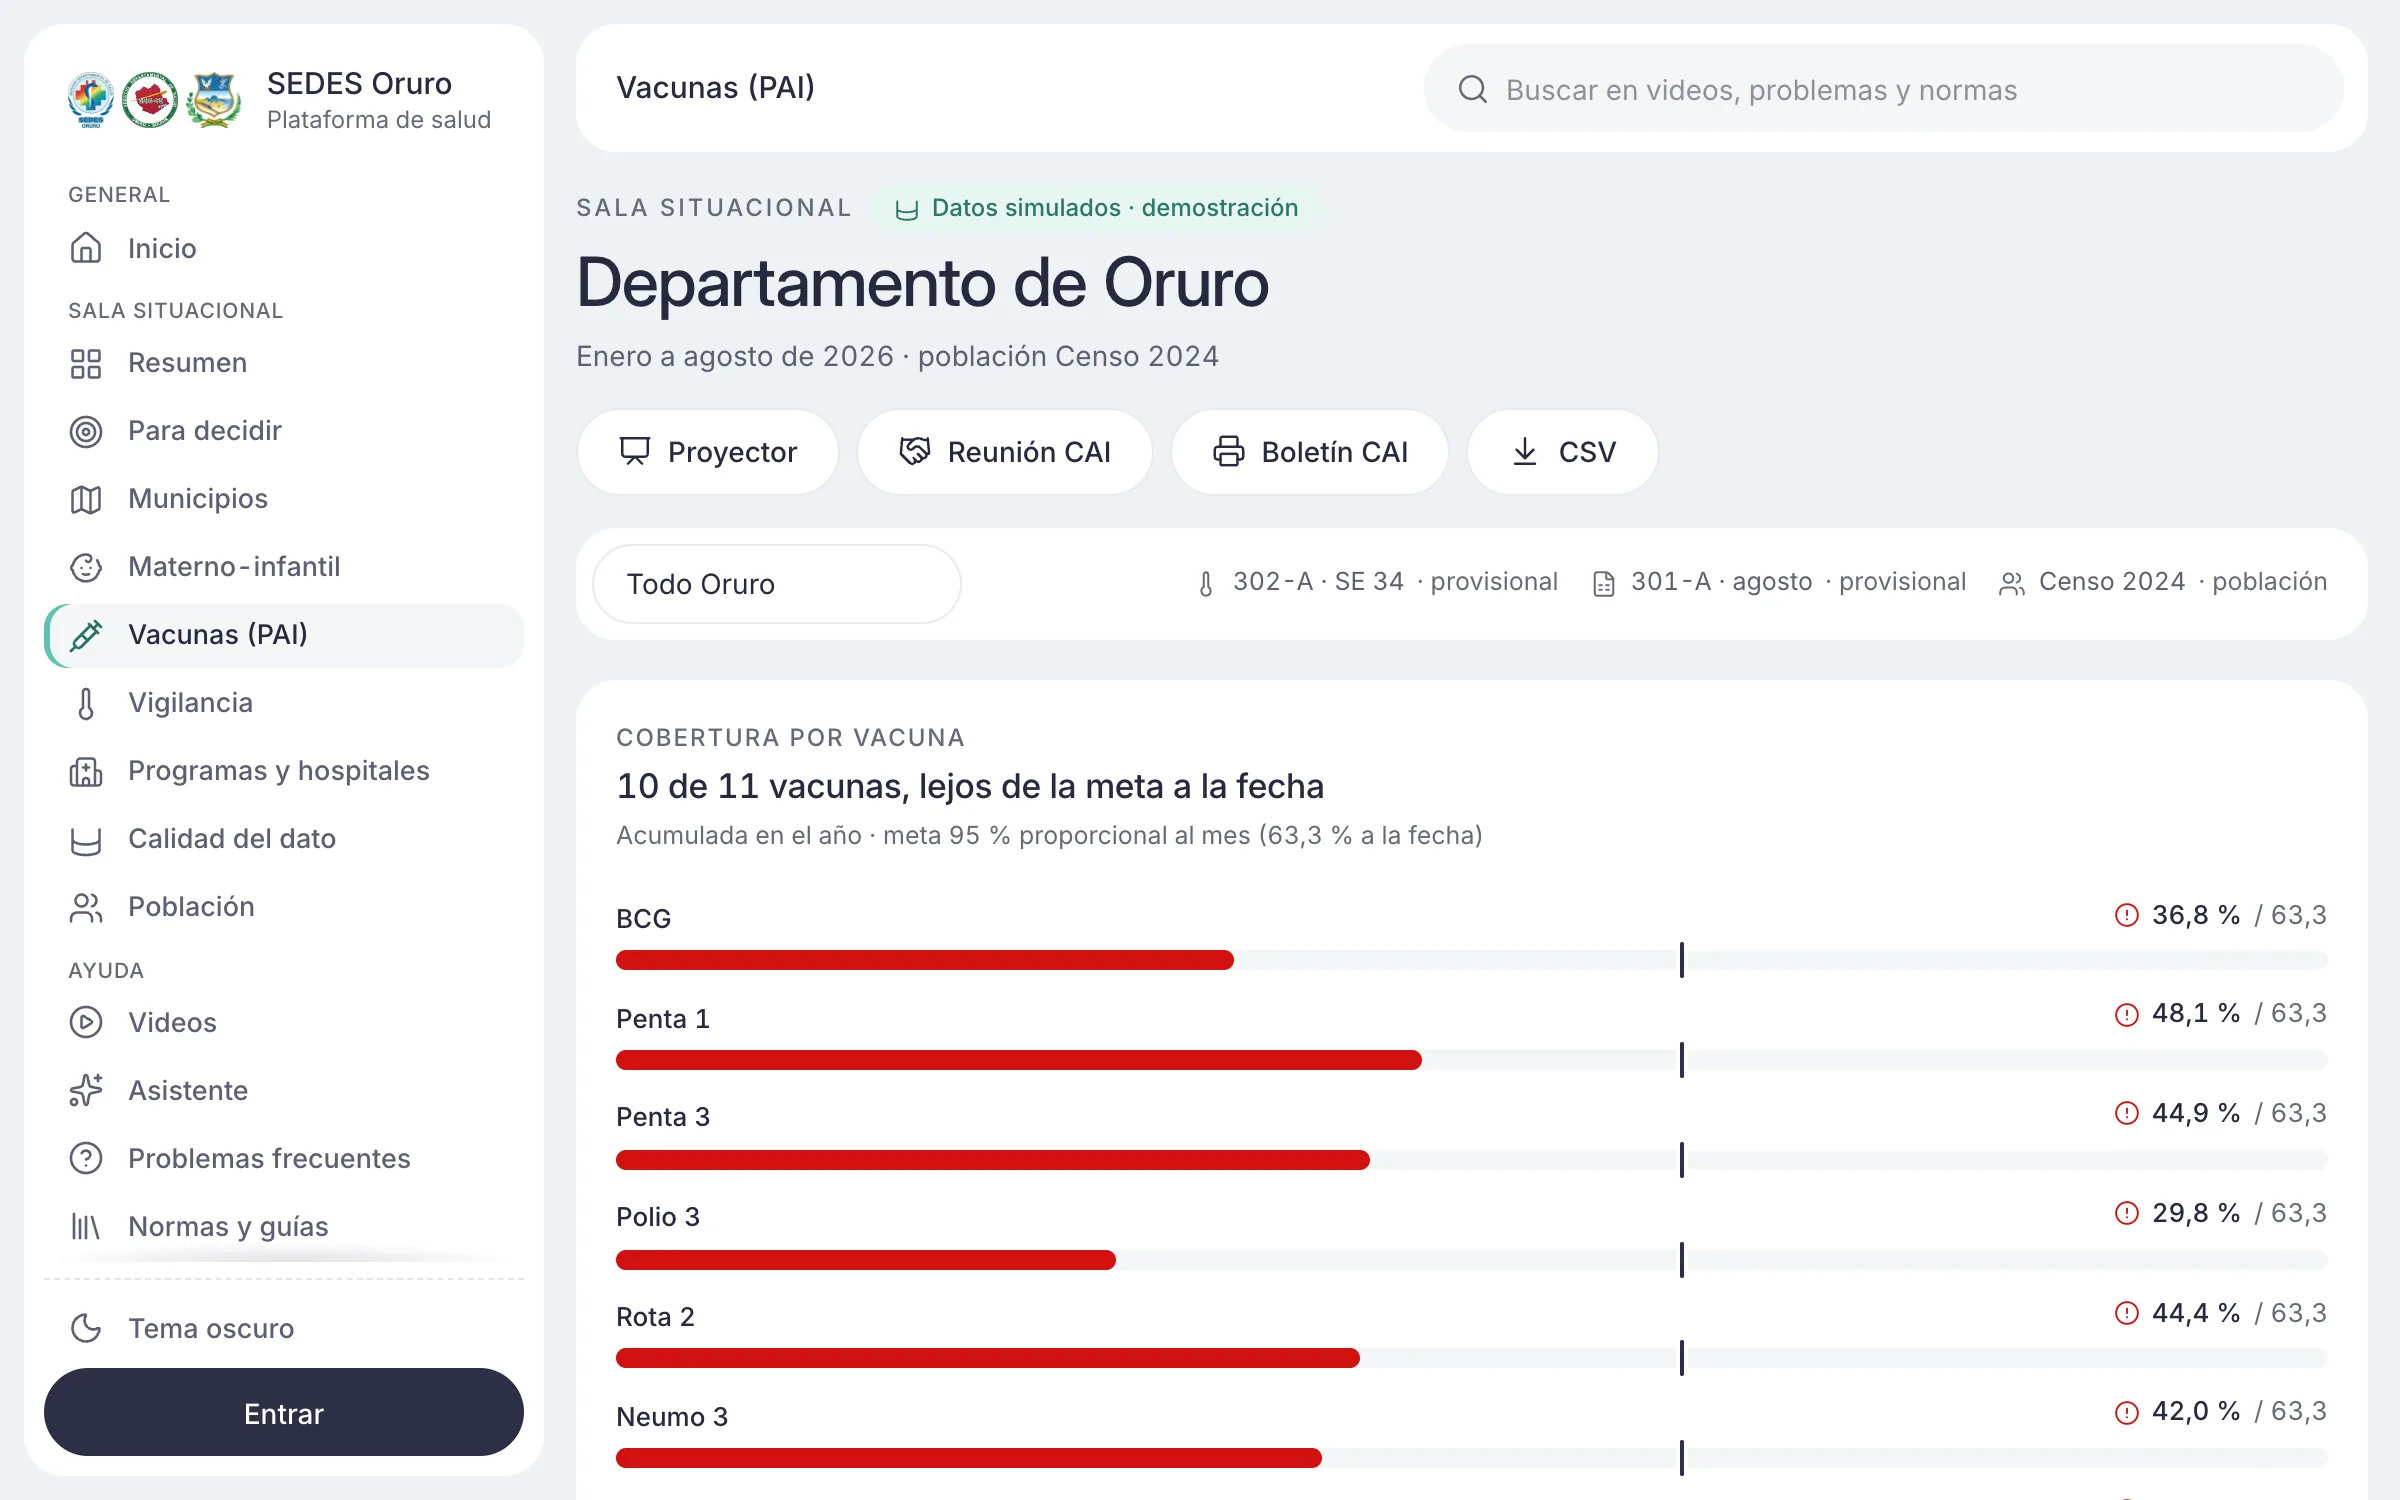Click the BCG warning alert icon
Image resolution: width=2400 pixels, height=1500 pixels.
pos(2127,915)
